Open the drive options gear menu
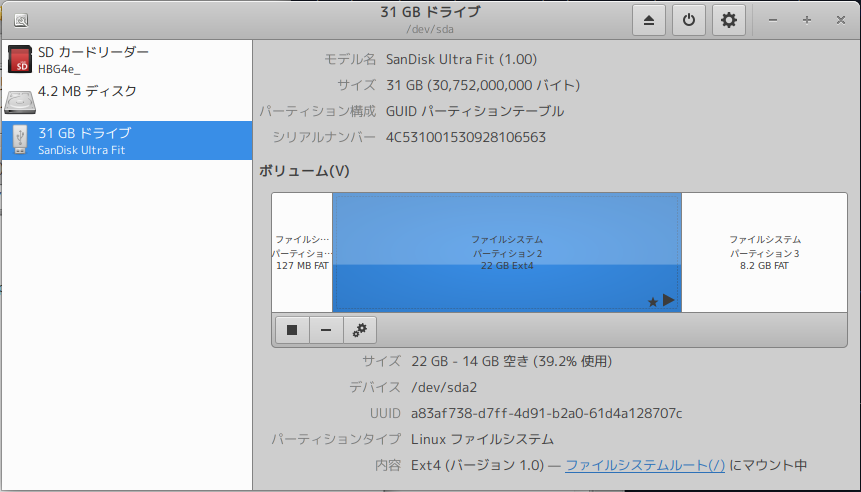 pos(729,20)
